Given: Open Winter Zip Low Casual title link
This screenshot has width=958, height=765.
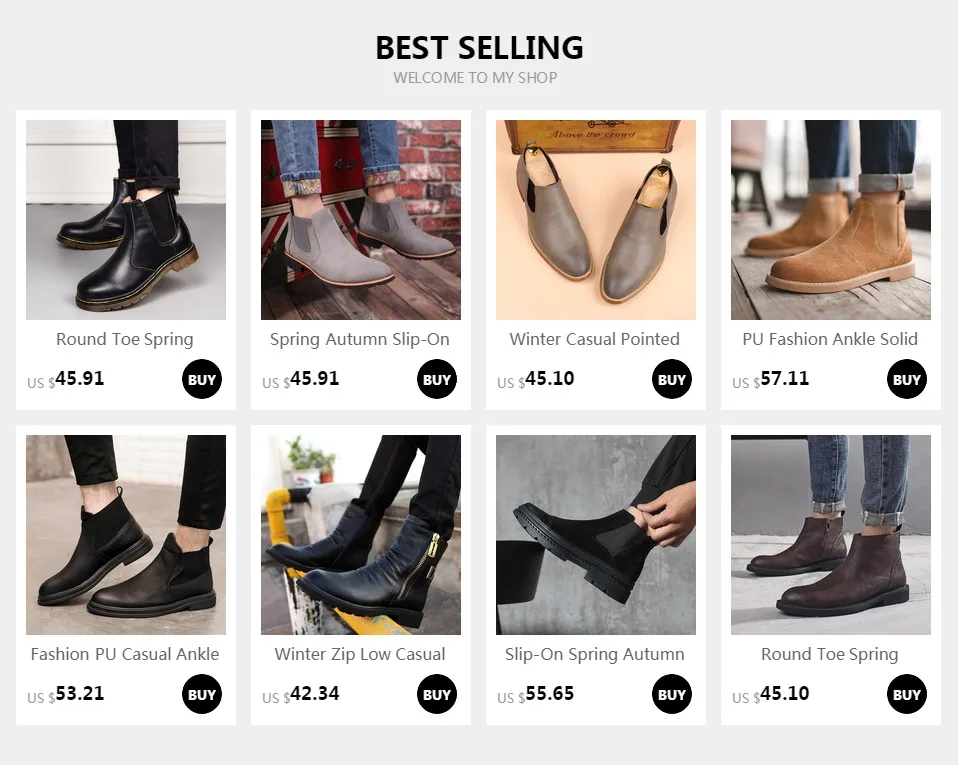Looking at the screenshot, I should (360, 654).
